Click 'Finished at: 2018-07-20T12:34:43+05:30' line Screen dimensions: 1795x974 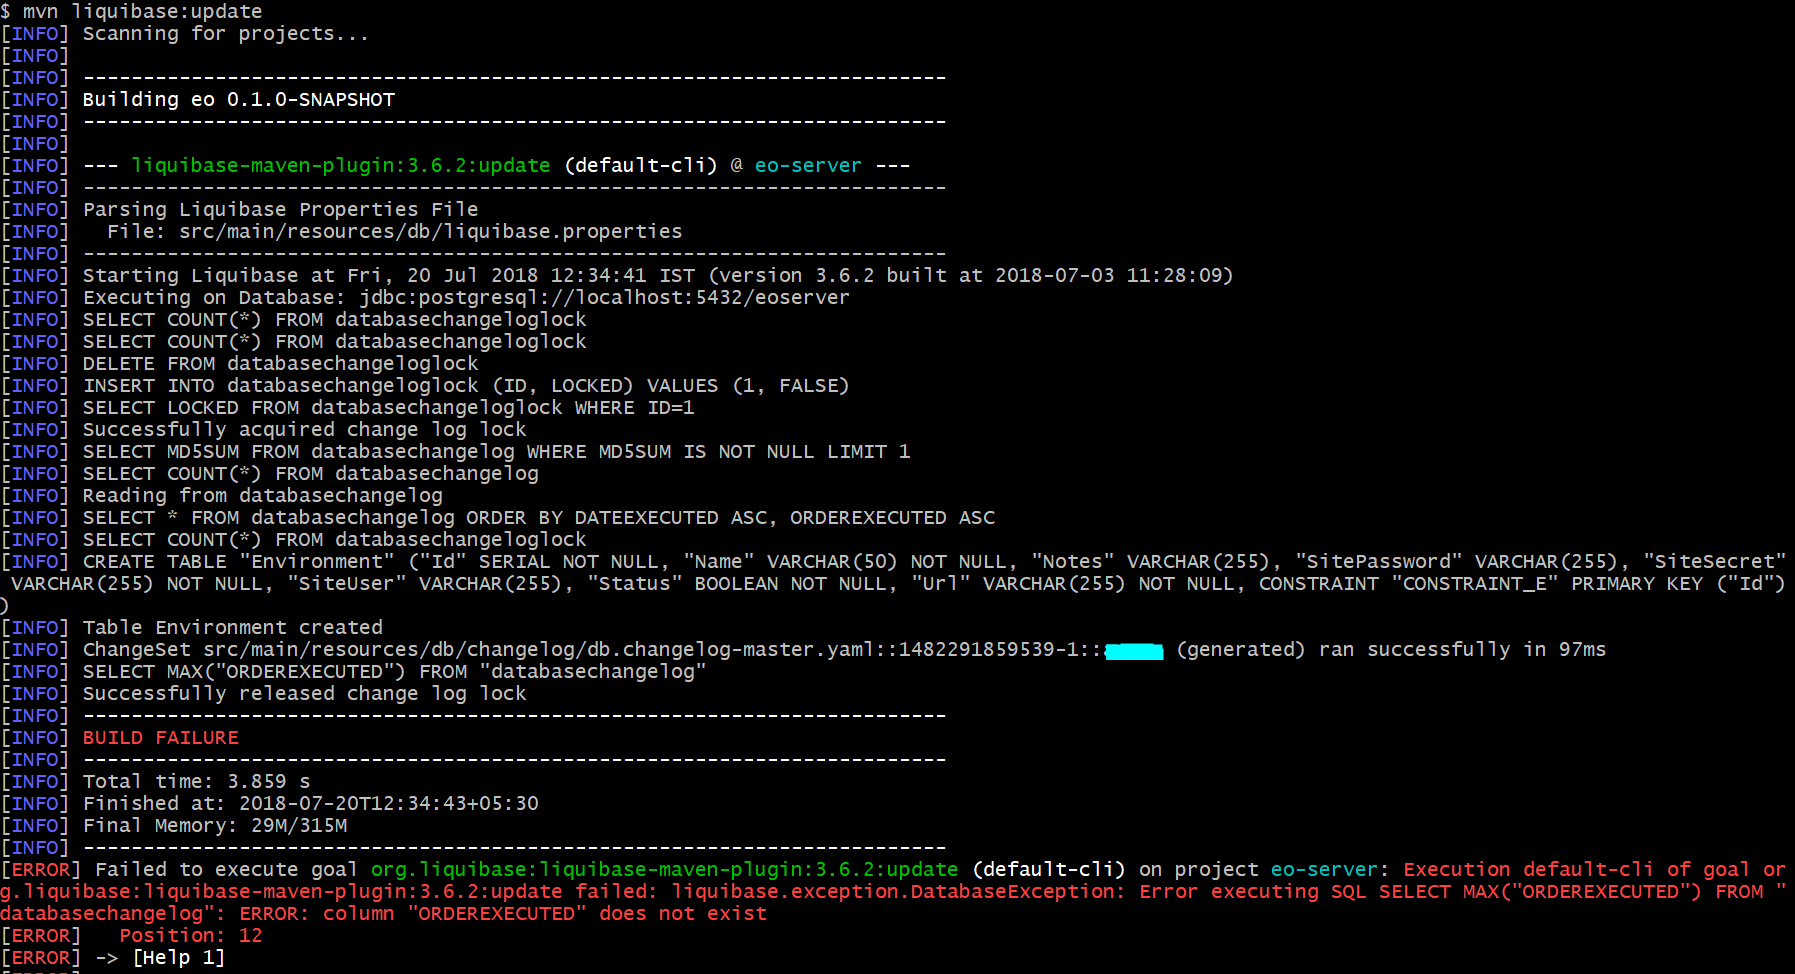click(311, 804)
